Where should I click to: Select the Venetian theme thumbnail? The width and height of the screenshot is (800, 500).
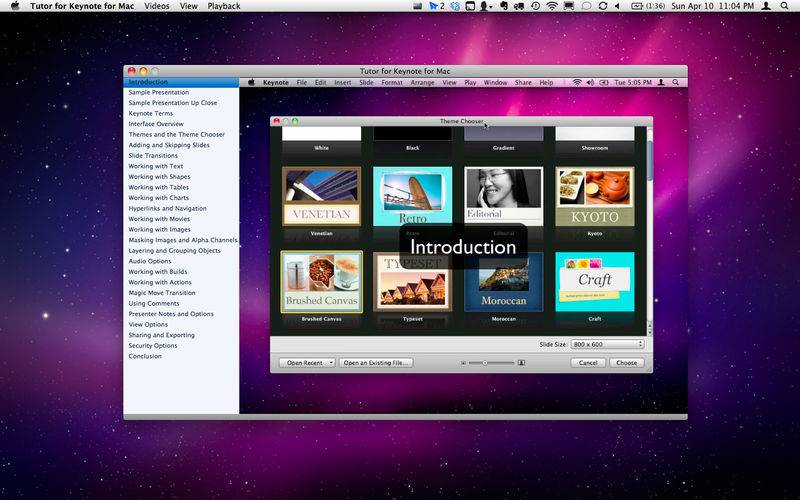(x=321, y=196)
